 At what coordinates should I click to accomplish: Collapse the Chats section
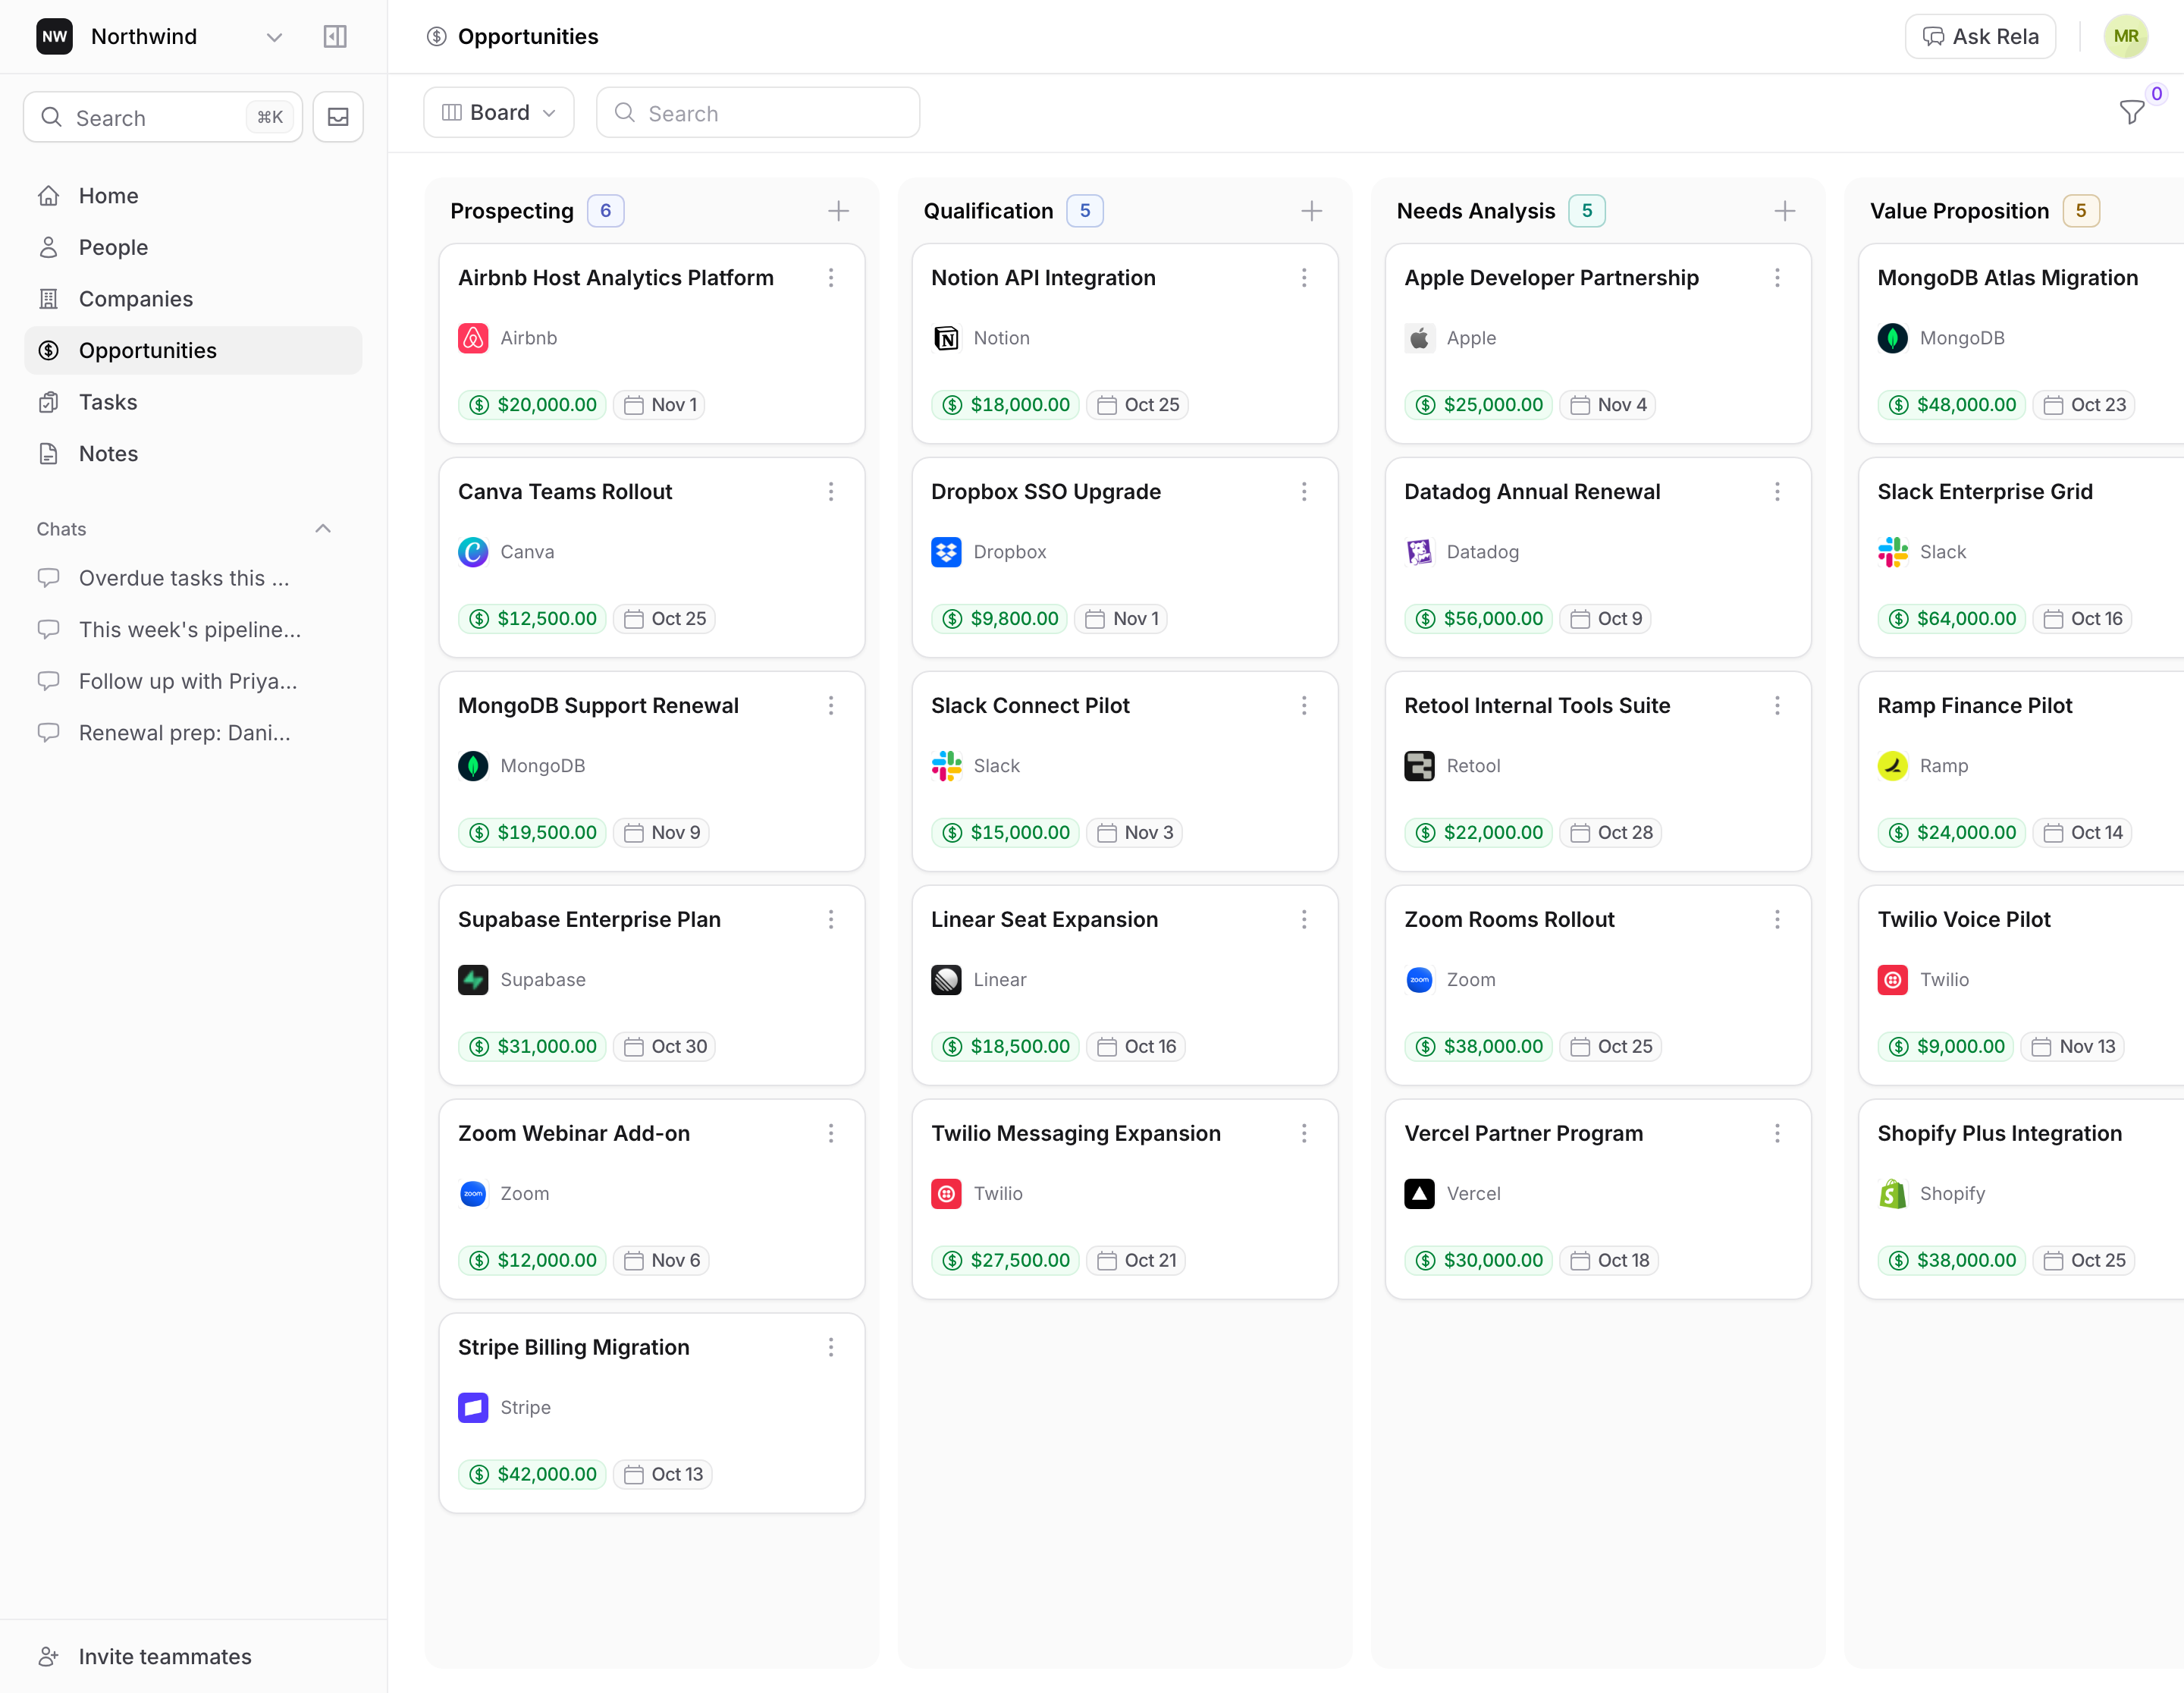pyautogui.click(x=322, y=529)
